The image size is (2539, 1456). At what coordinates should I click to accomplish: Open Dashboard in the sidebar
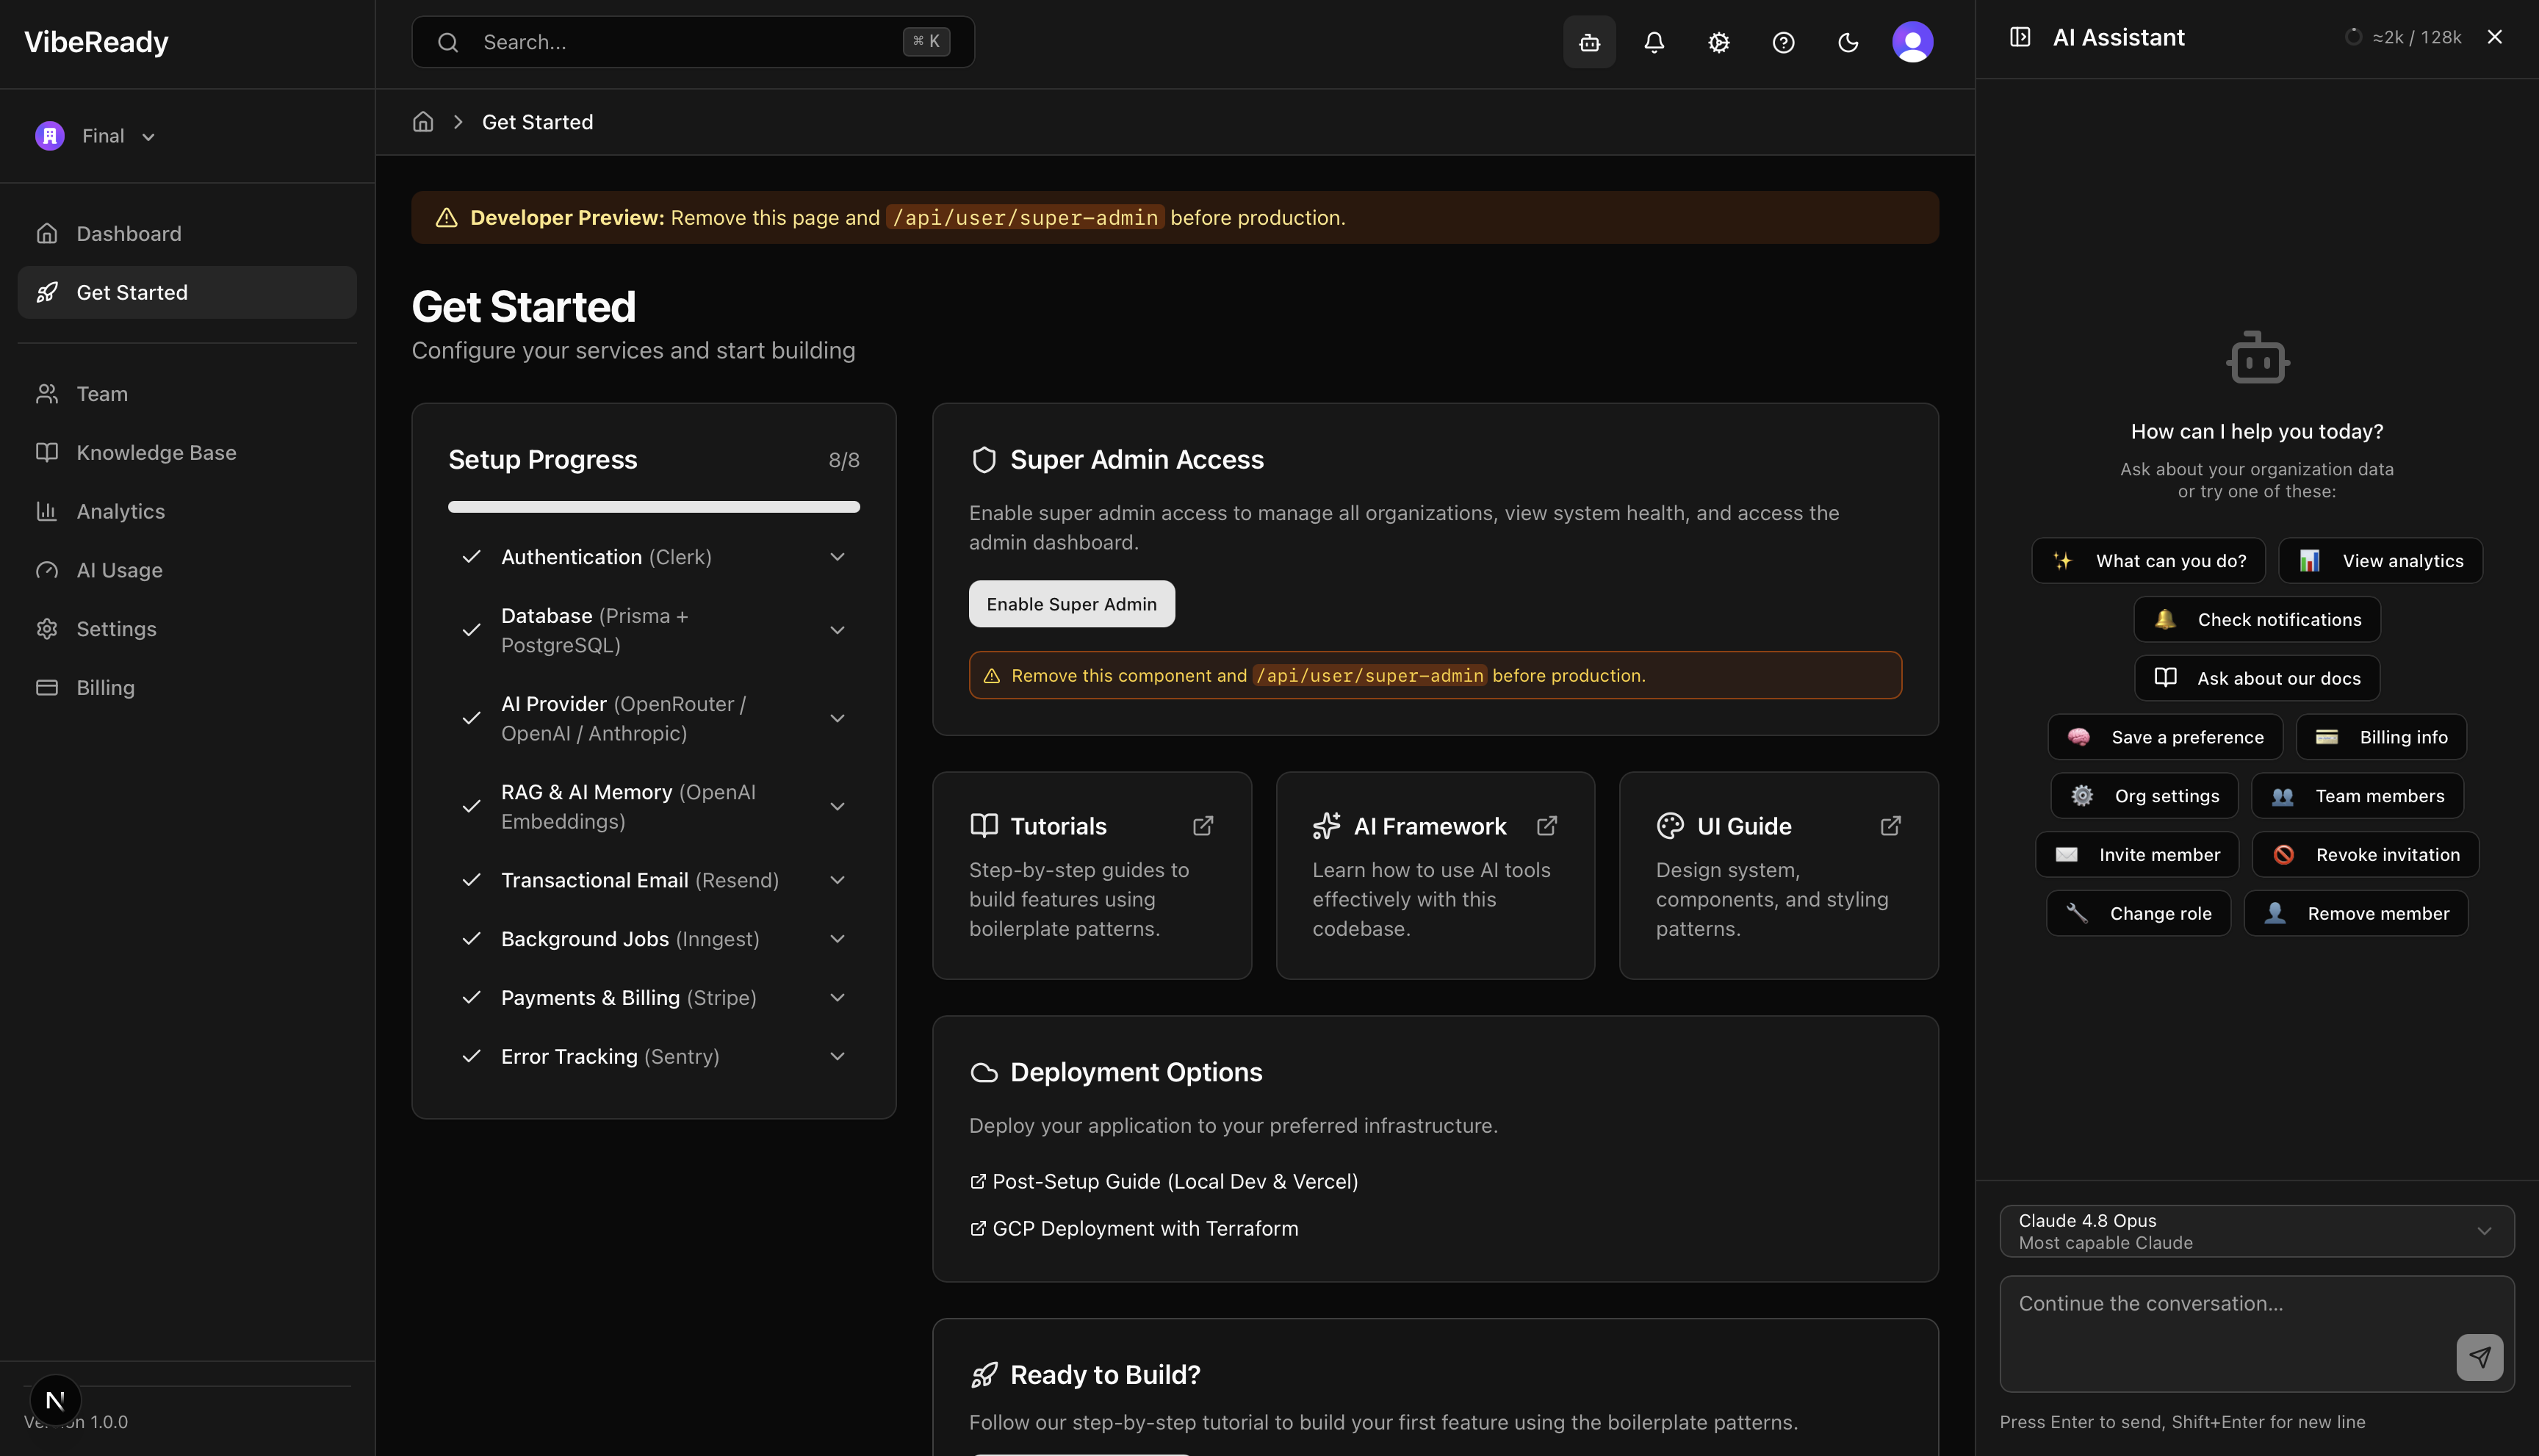tap(187, 233)
